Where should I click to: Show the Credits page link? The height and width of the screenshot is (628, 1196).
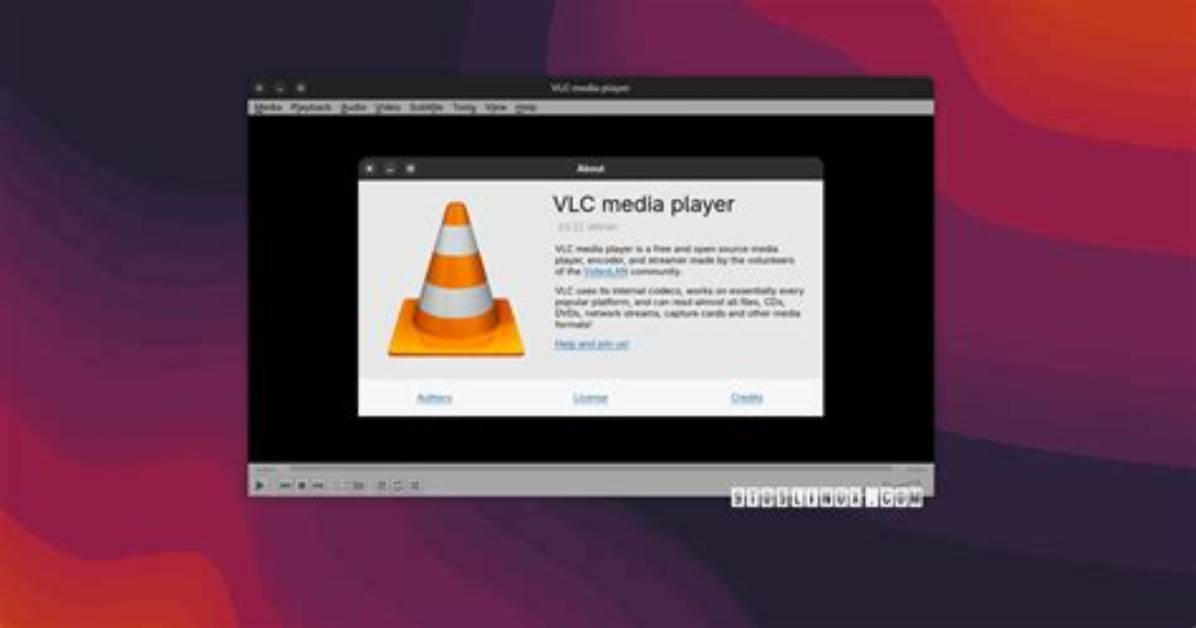pyautogui.click(x=747, y=398)
